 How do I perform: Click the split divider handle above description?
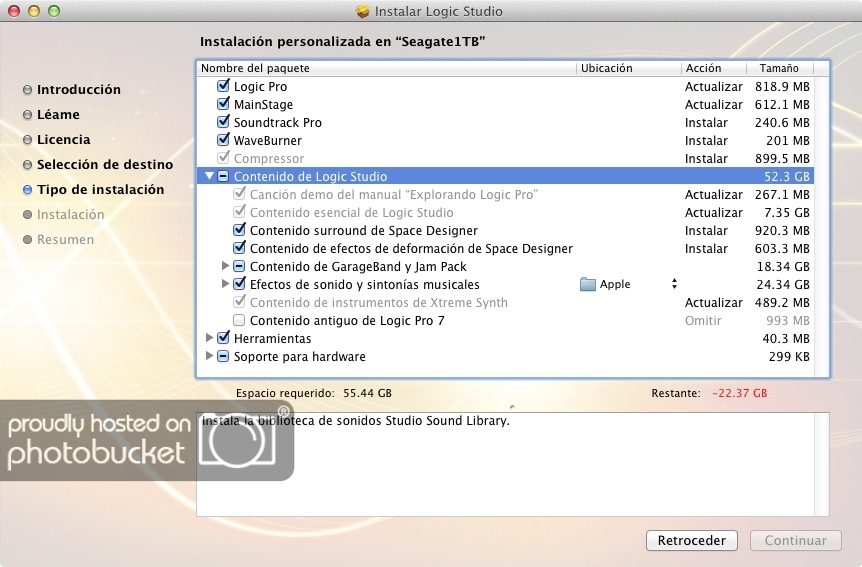(x=512, y=407)
